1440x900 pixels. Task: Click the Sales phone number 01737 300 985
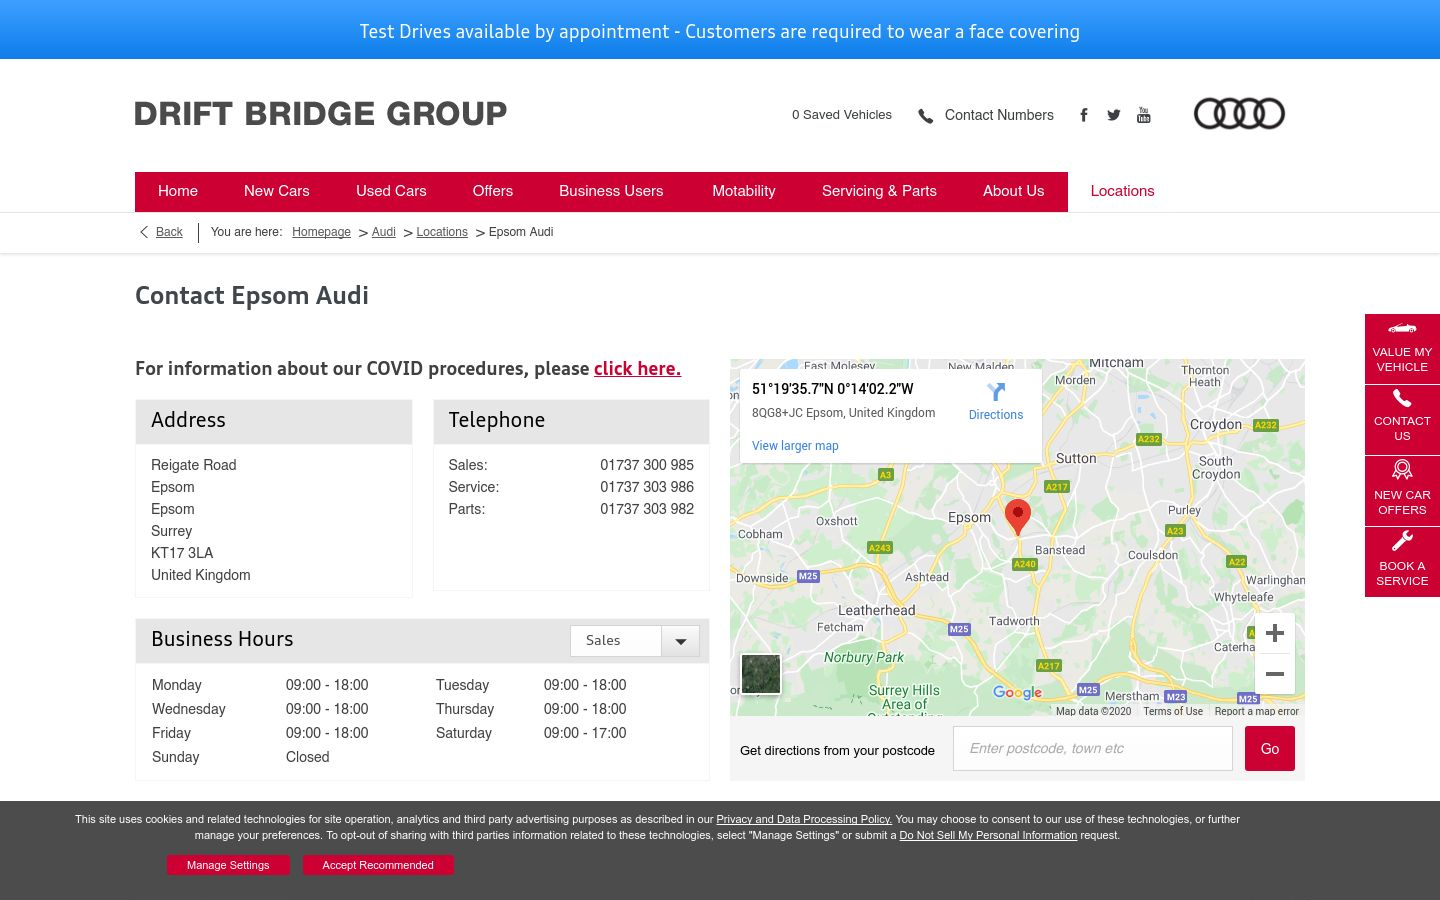coord(647,465)
